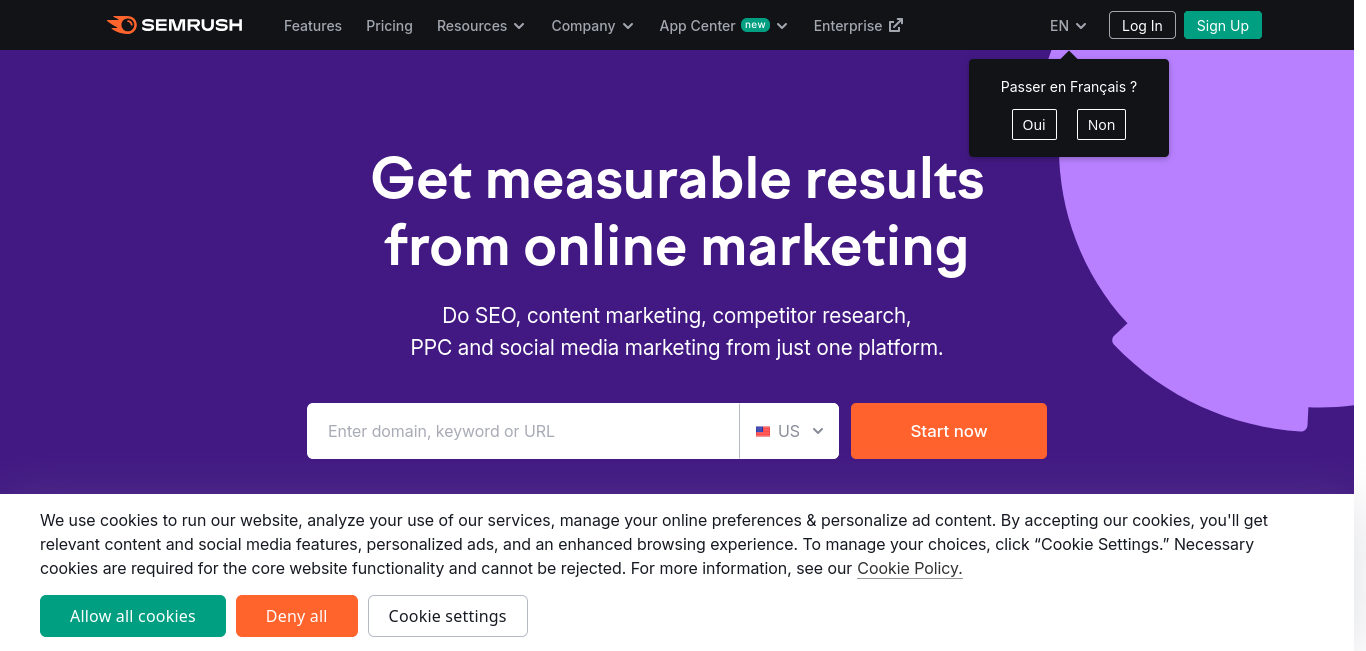Allow all cookies
The image size is (1366, 651).
[133, 616]
